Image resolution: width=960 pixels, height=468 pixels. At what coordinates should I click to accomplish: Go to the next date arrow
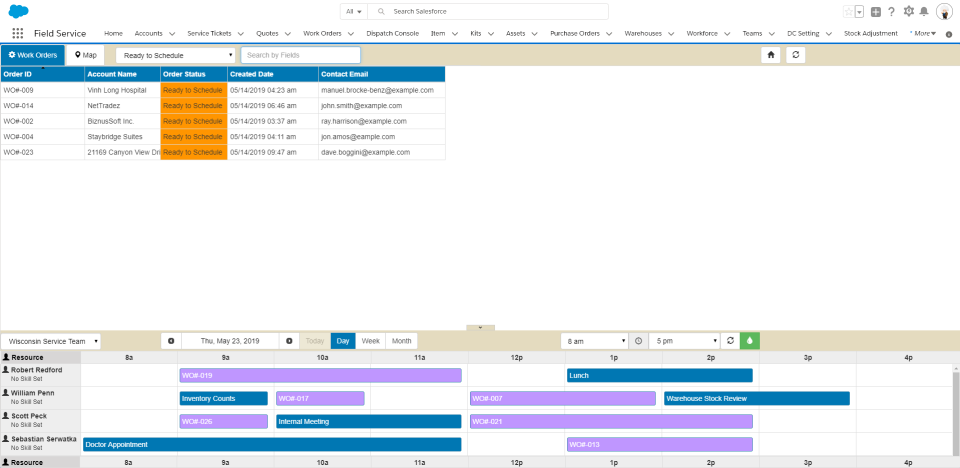pos(289,341)
